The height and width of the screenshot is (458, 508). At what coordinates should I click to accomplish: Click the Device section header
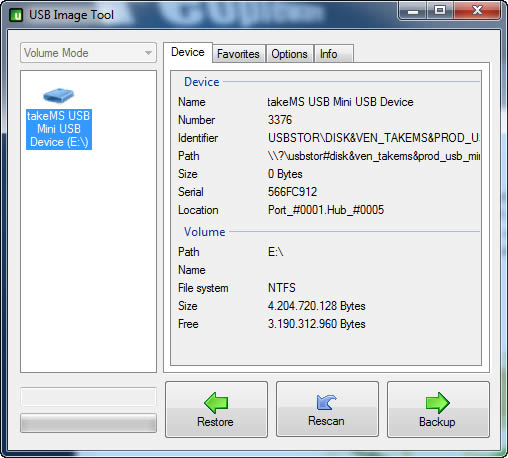point(202,82)
